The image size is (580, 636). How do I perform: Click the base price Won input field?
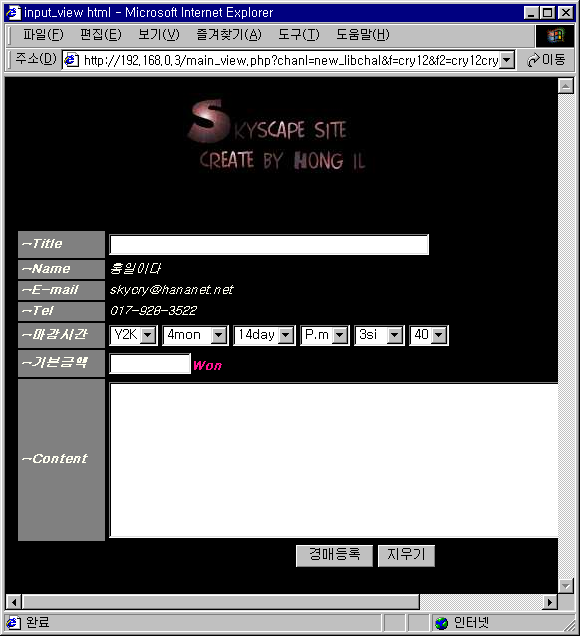tap(150, 363)
